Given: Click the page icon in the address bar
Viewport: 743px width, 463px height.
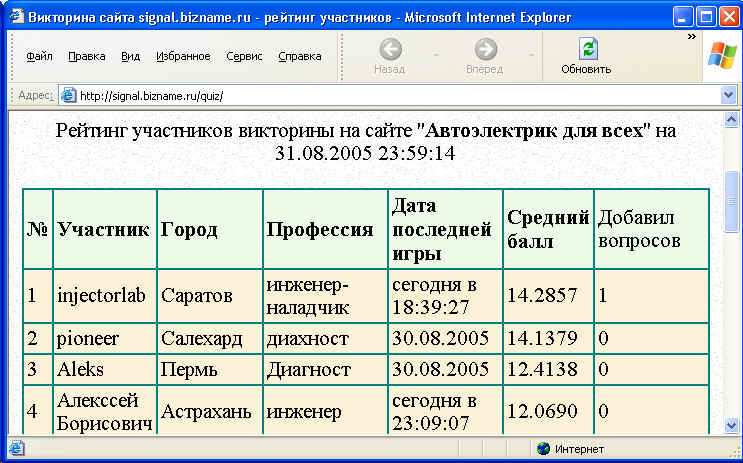Looking at the screenshot, I should pyautogui.click(x=69, y=96).
